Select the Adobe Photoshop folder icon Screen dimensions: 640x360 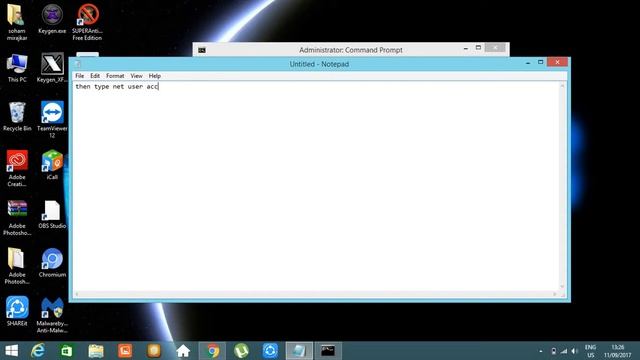click(17, 266)
